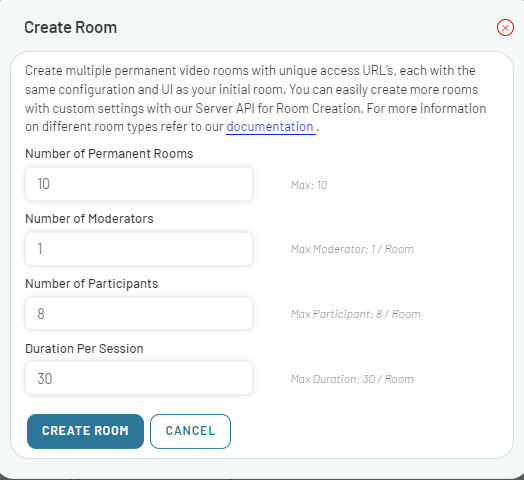The height and width of the screenshot is (480, 524).
Task: Open the documentation link
Action: pos(270,127)
